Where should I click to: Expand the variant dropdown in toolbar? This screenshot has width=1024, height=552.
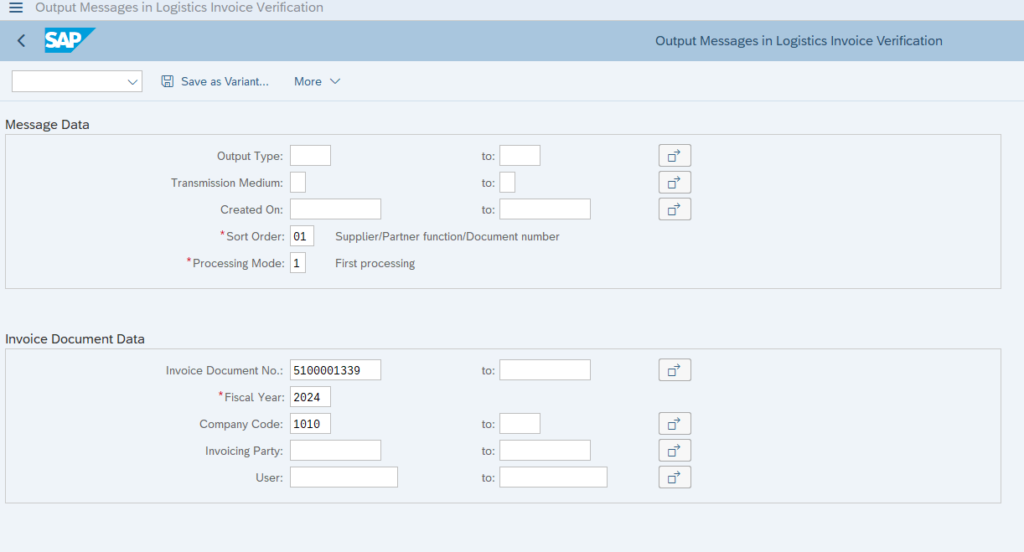click(x=133, y=82)
